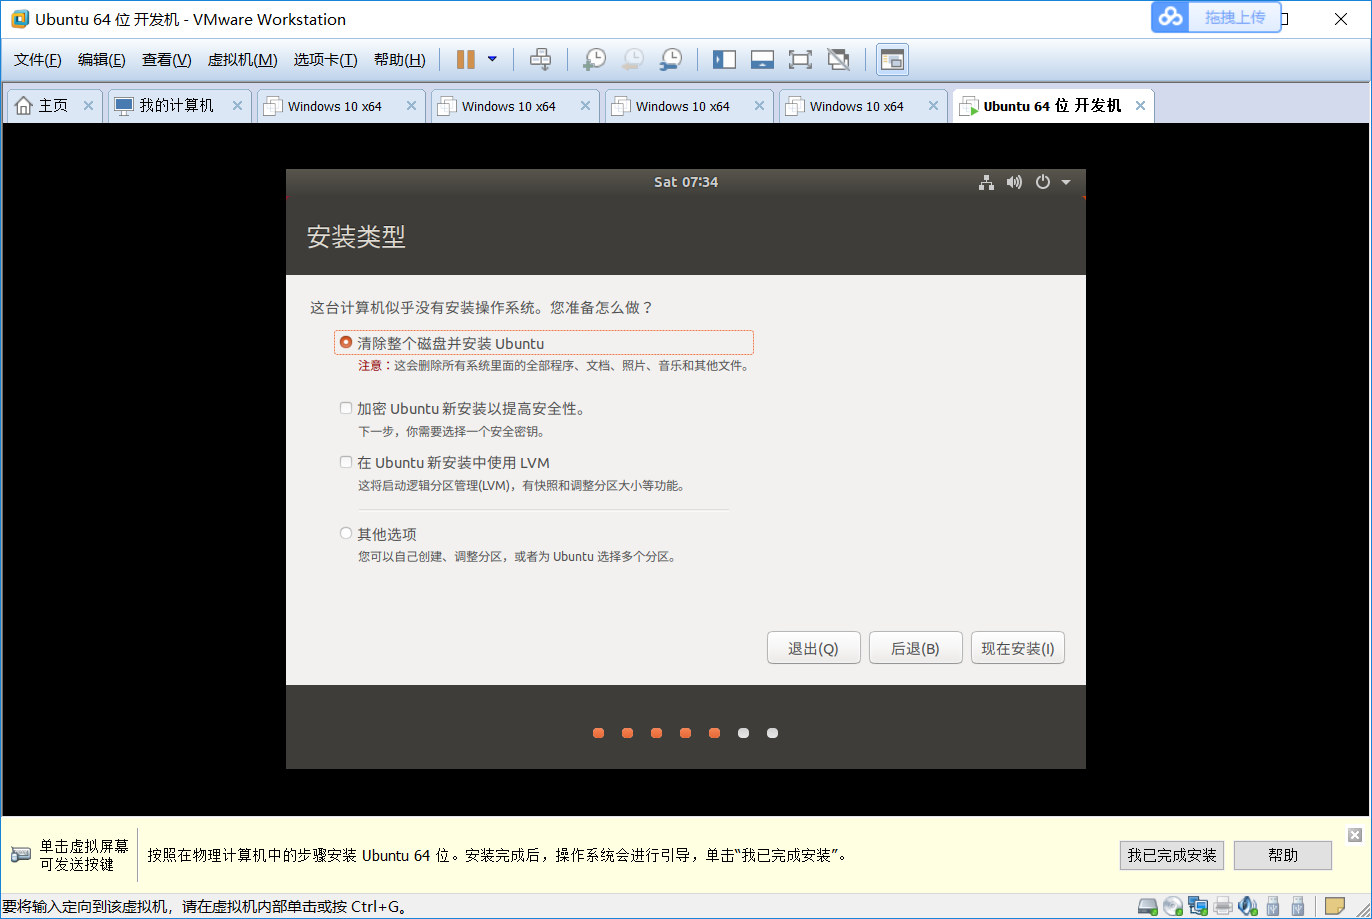Click the sound card status bar icon
This screenshot has height=919, width=1372.
tap(1248, 907)
